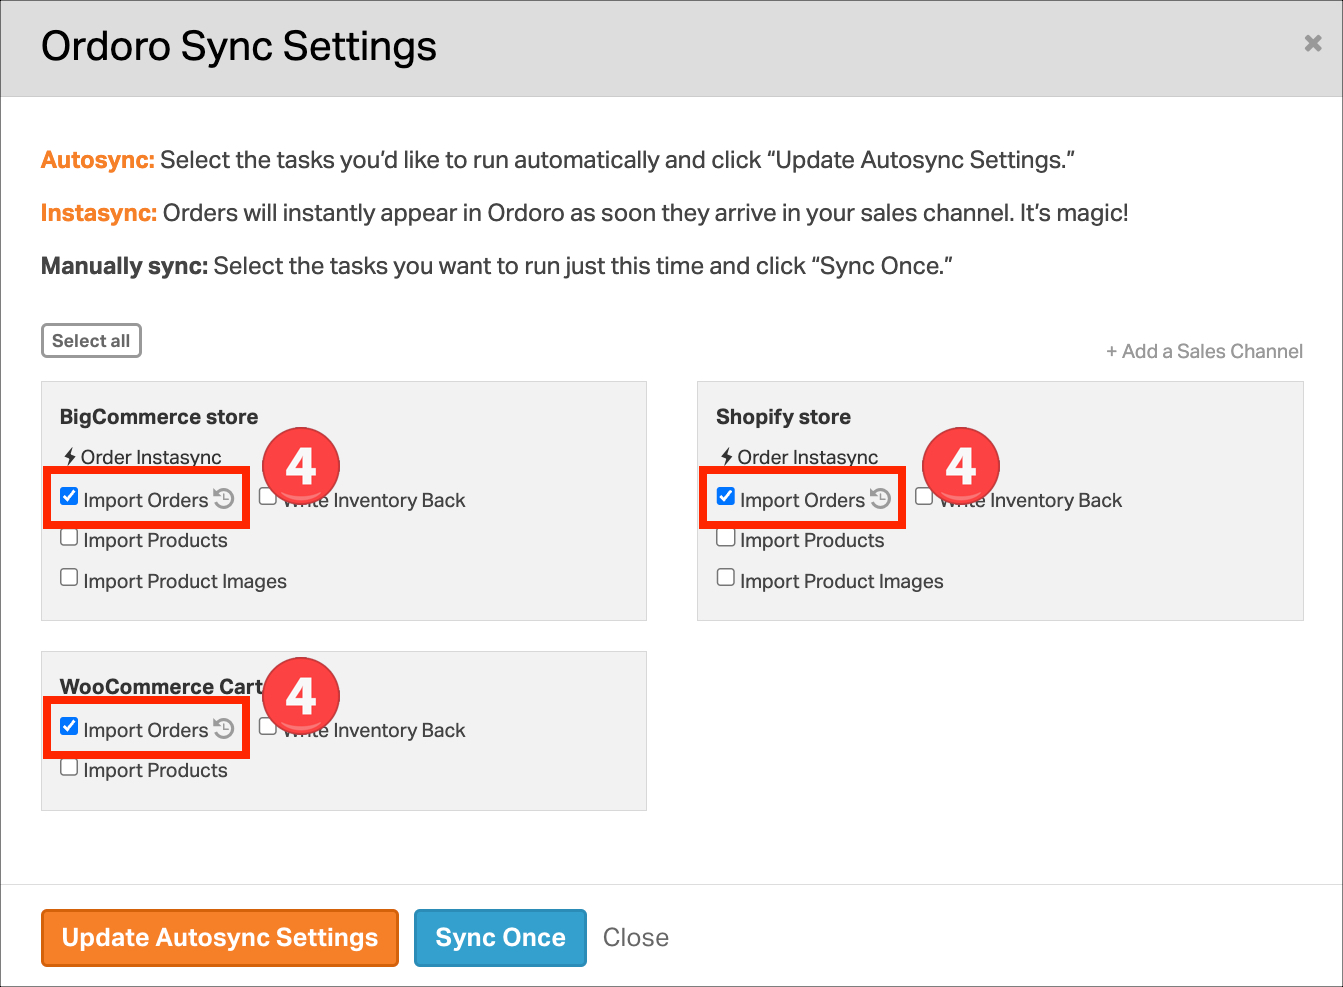
Task: Check Import Product Images for Shopify store
Action: [726, 577]
